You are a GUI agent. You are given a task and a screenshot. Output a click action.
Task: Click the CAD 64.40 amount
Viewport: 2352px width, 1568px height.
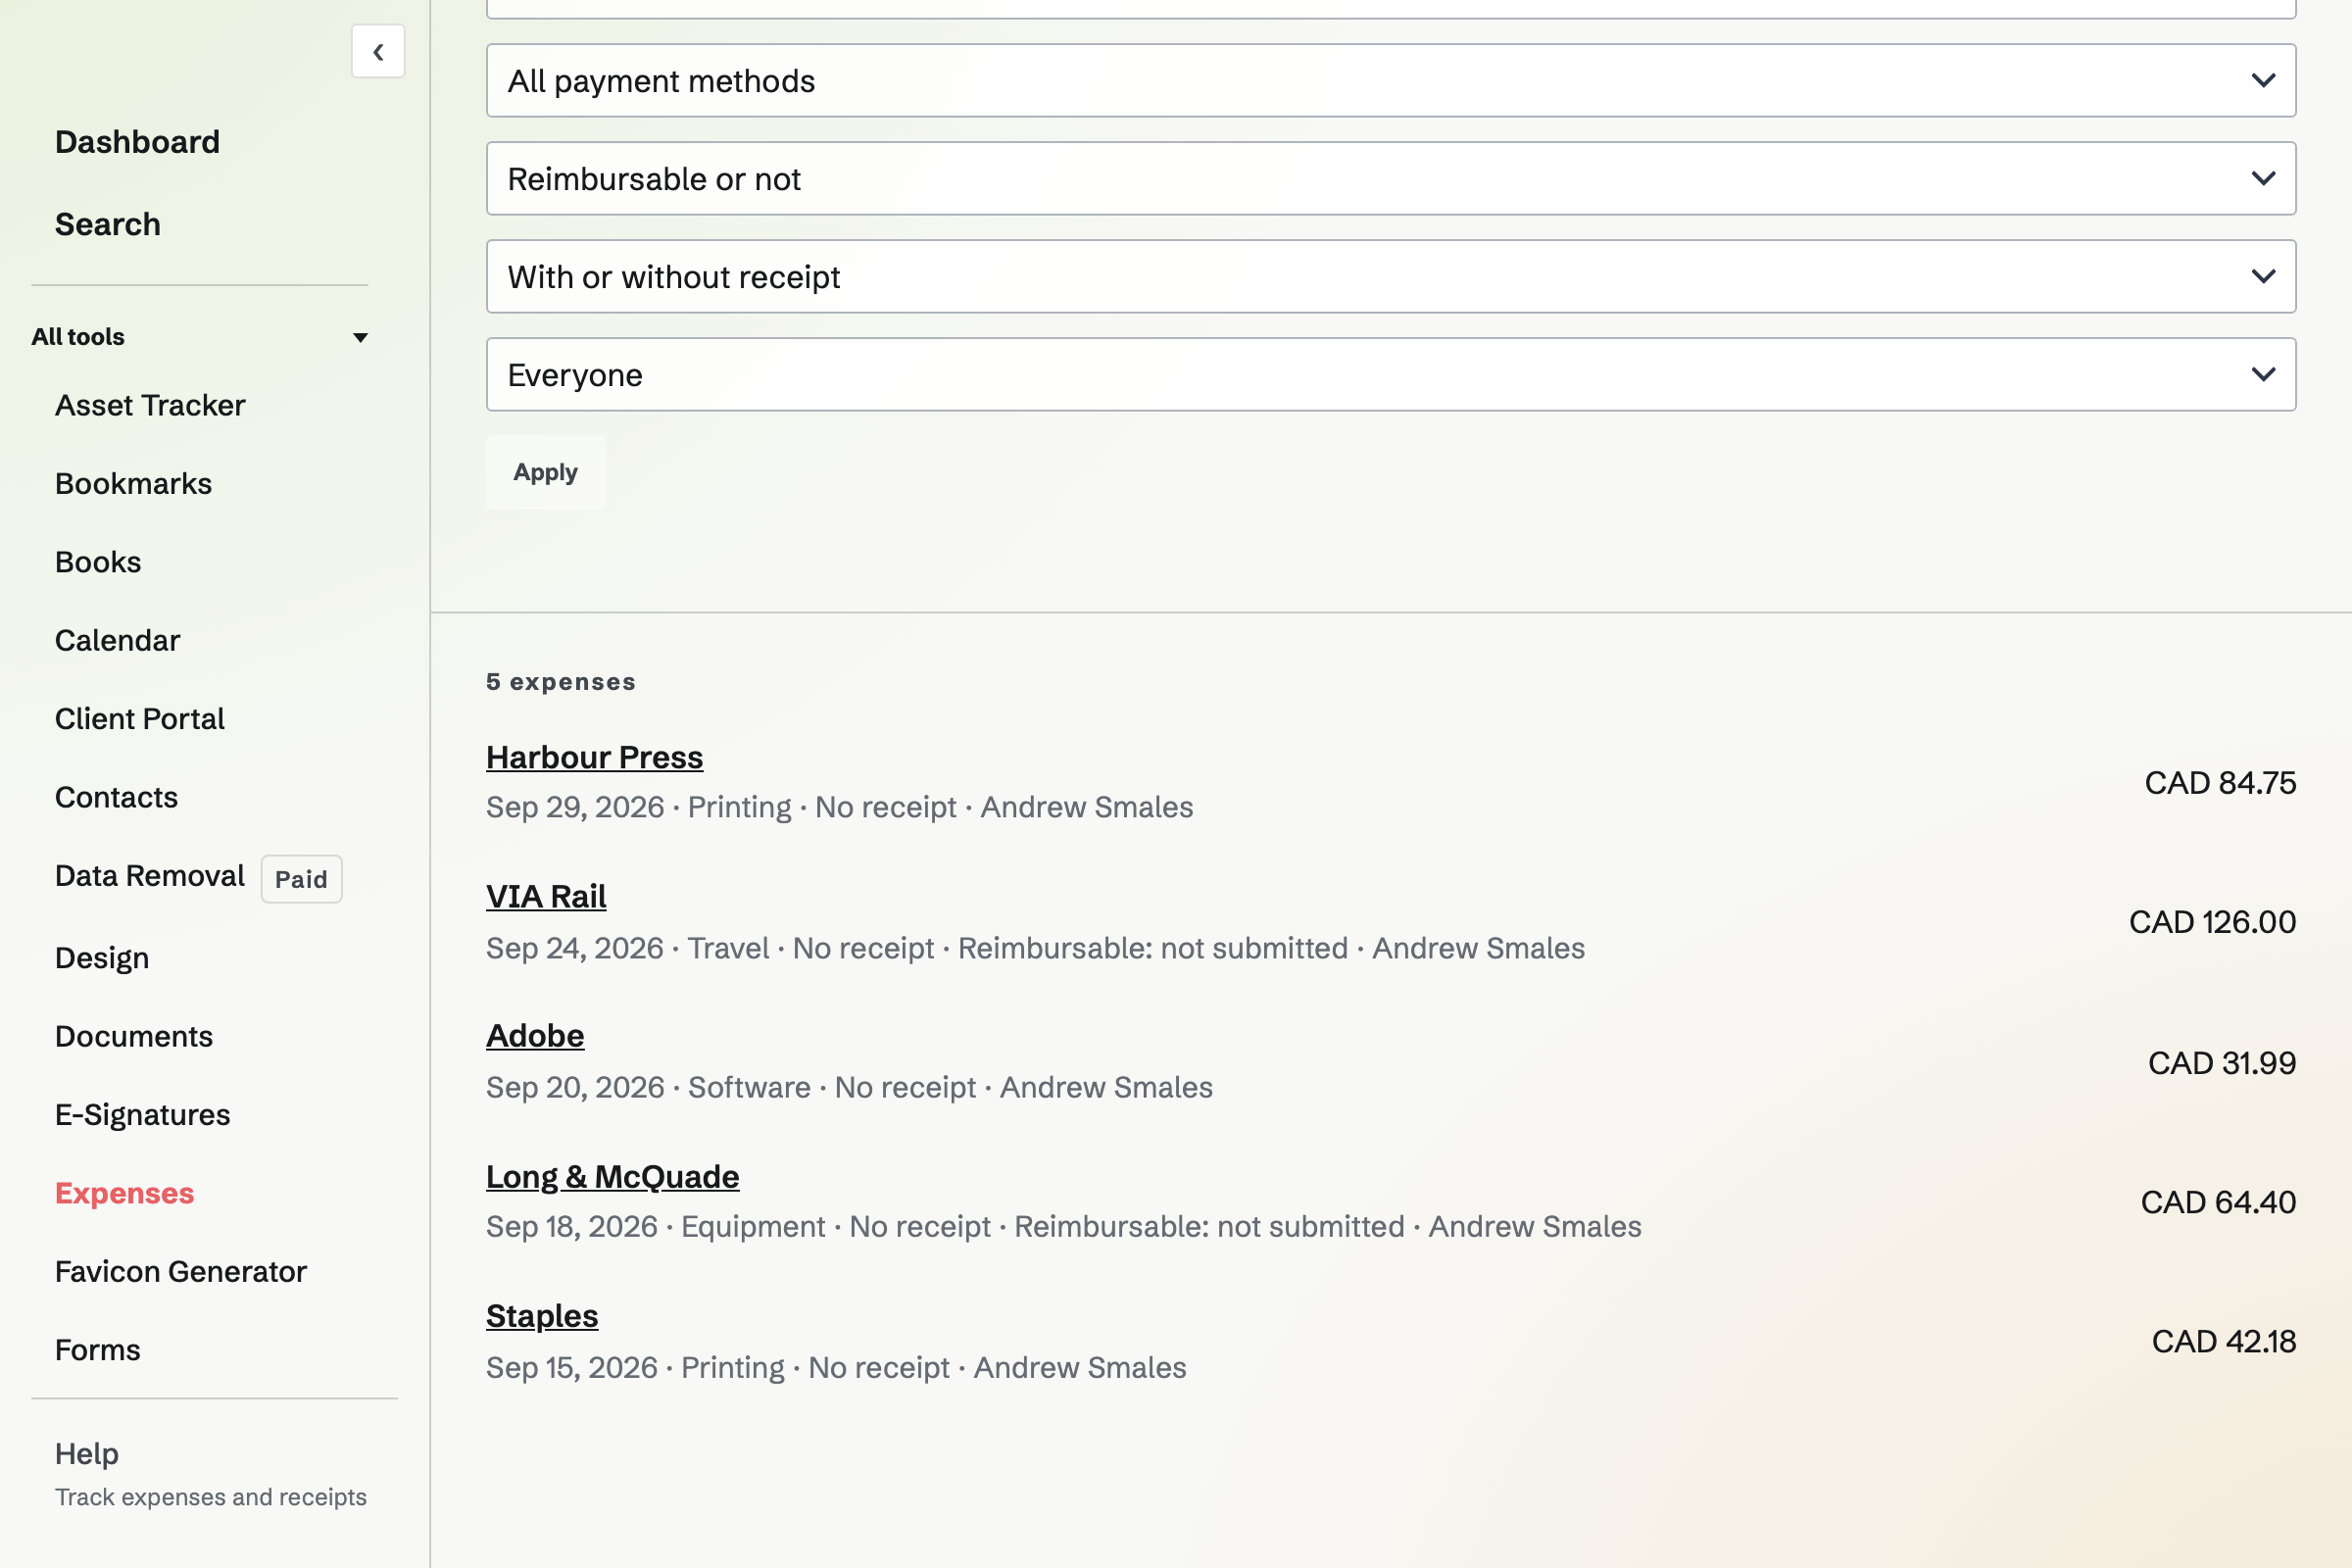[x=2218, y=1201]
